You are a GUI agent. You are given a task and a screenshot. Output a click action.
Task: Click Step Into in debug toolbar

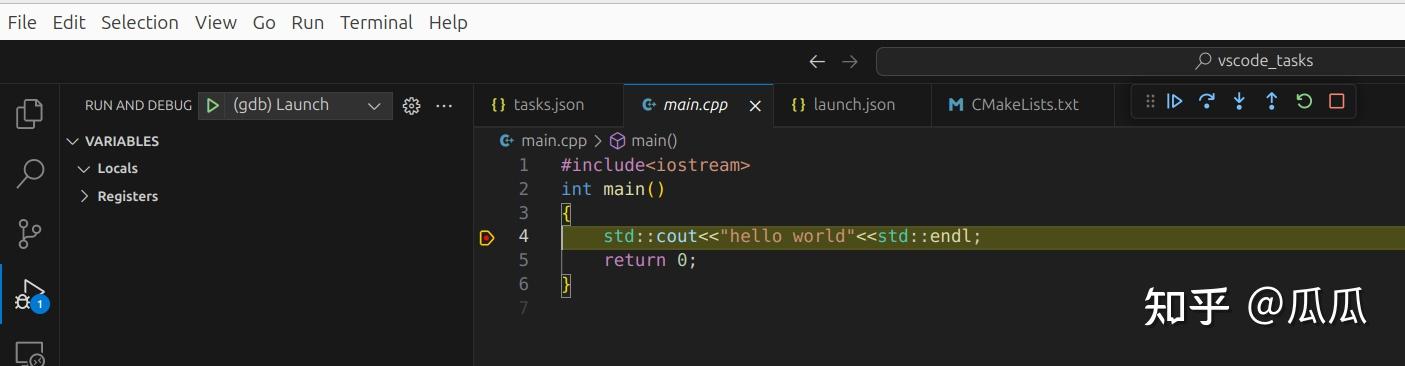(1239, 101)
